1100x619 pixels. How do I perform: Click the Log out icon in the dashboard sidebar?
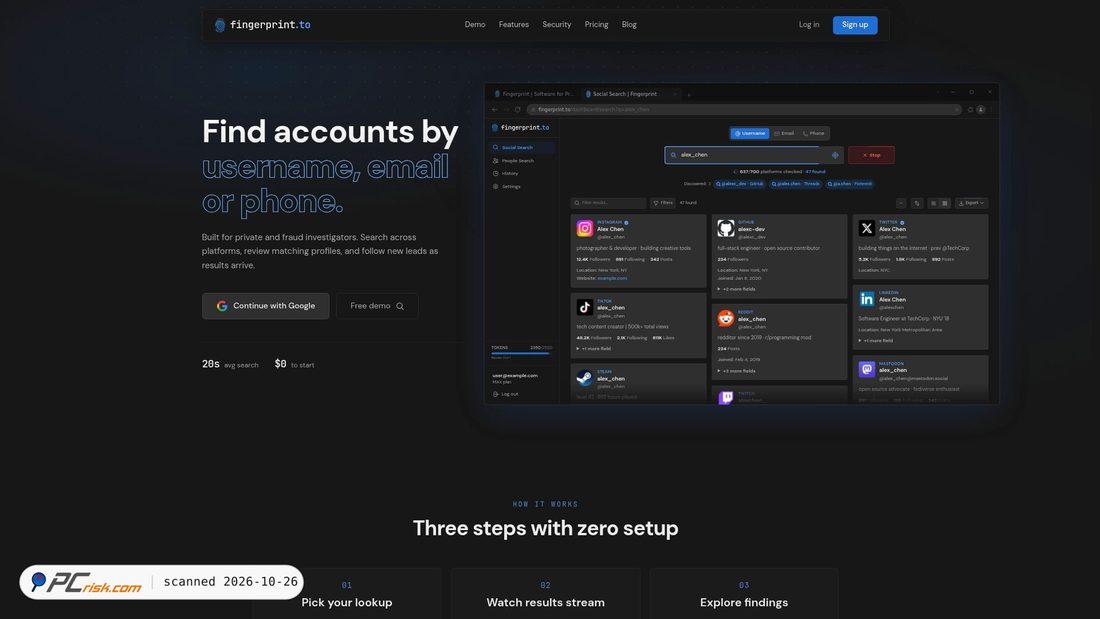pyautogui.click(x=495, y=394)
